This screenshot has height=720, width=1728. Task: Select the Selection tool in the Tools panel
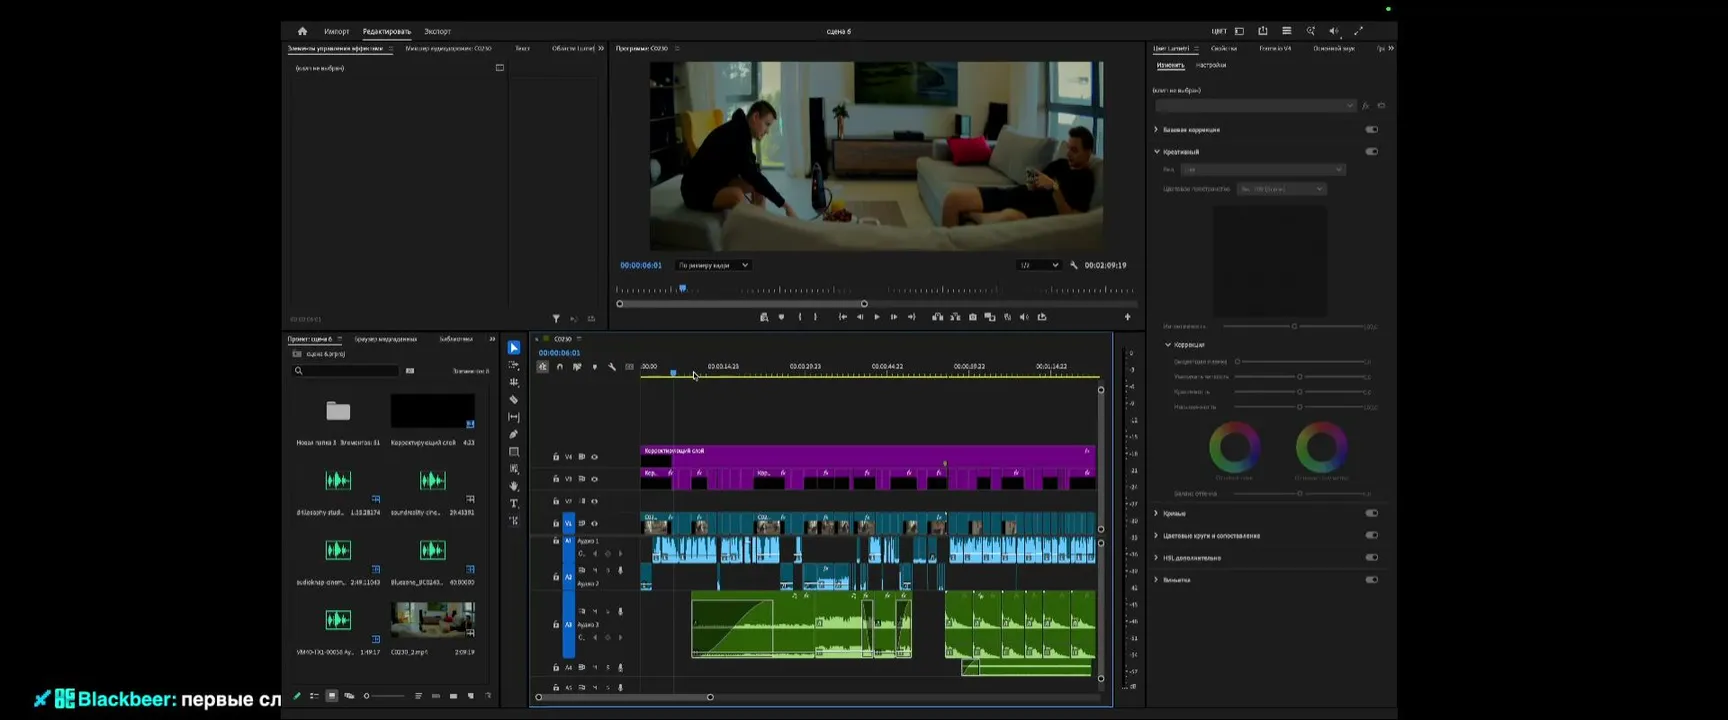[x=514, y=348]
